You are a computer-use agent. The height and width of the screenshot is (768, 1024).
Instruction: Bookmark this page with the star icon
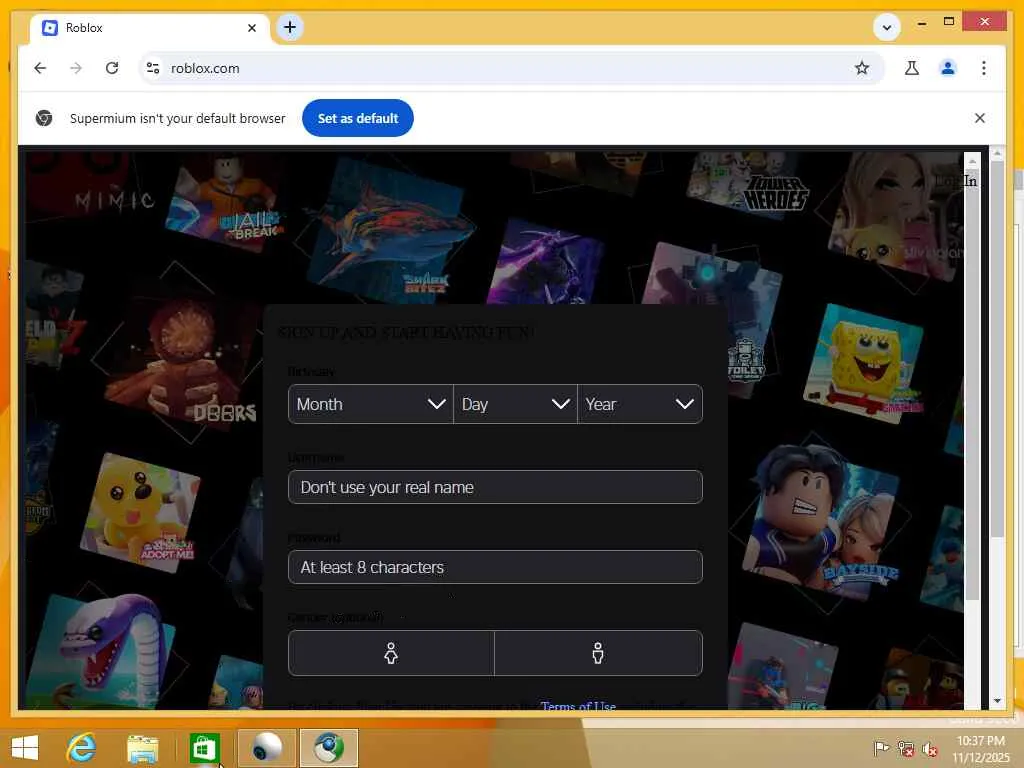861,68
